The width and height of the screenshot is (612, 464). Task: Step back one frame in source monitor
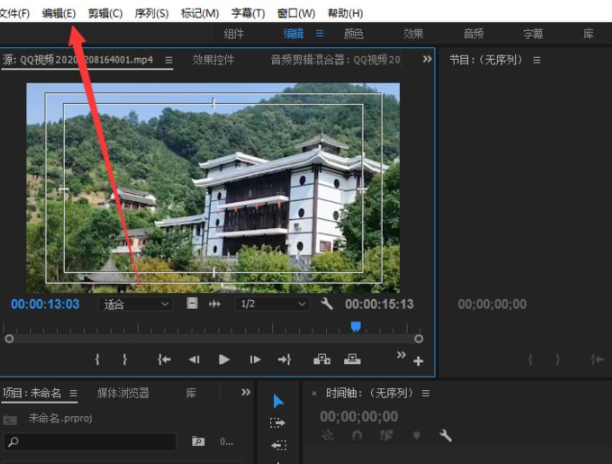194,359
